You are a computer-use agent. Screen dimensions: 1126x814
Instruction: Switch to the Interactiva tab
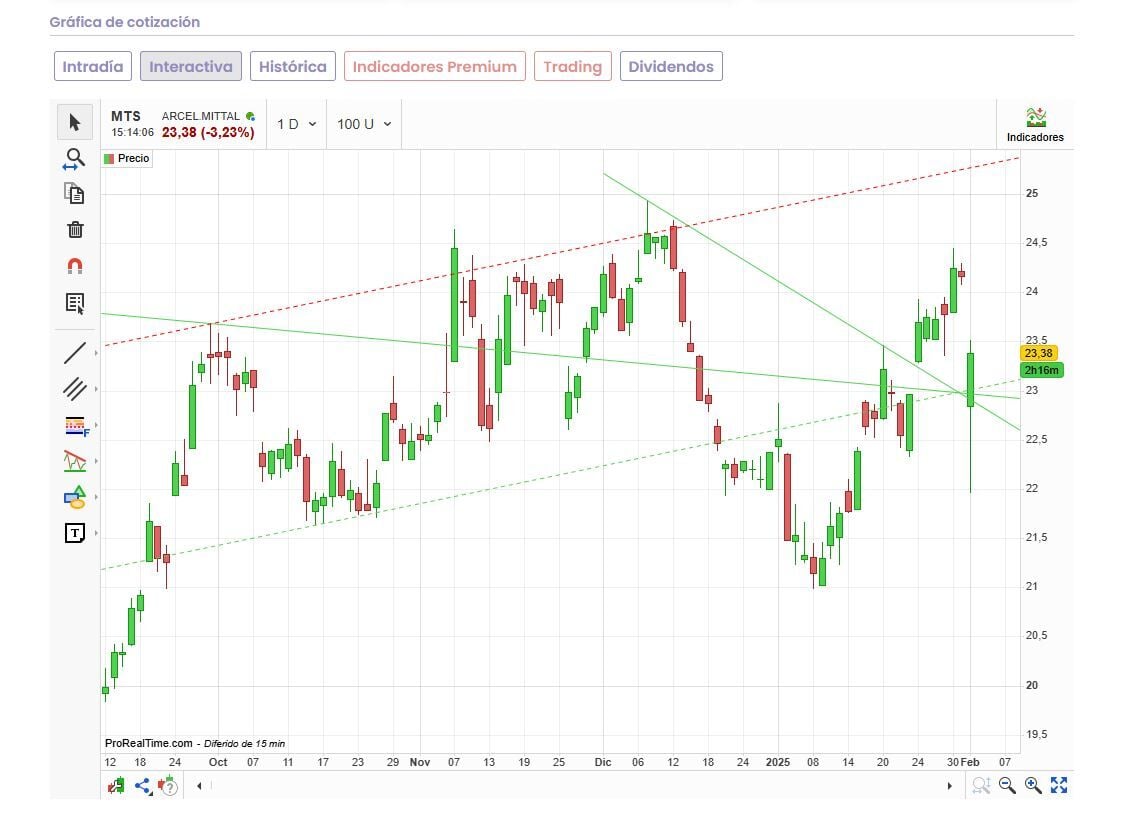pyautogui.click(x=191, y=67)
